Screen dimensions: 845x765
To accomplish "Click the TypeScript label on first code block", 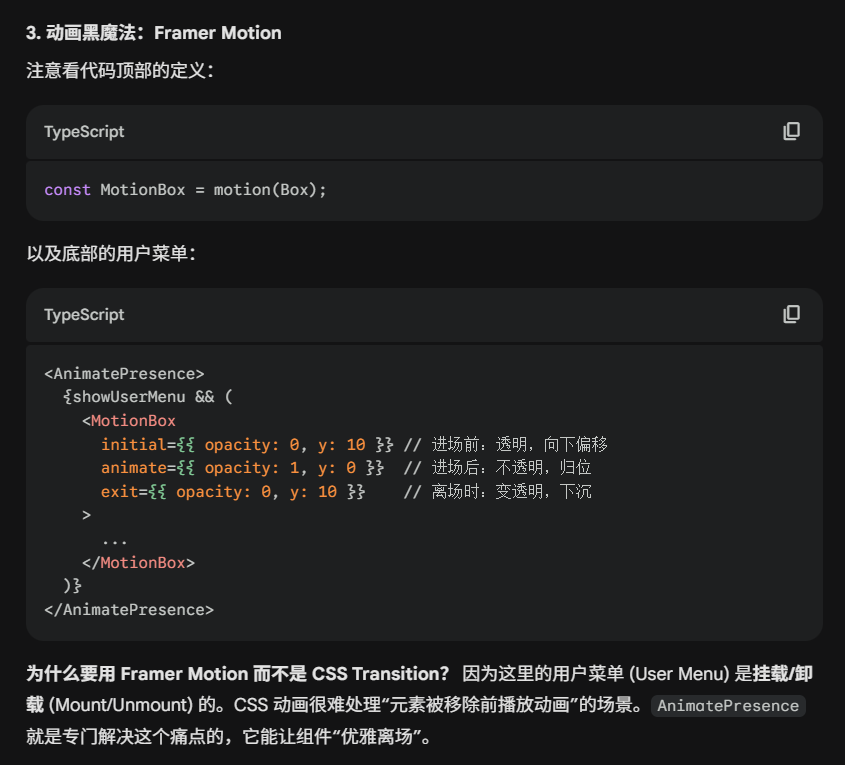I will [84, 132].
